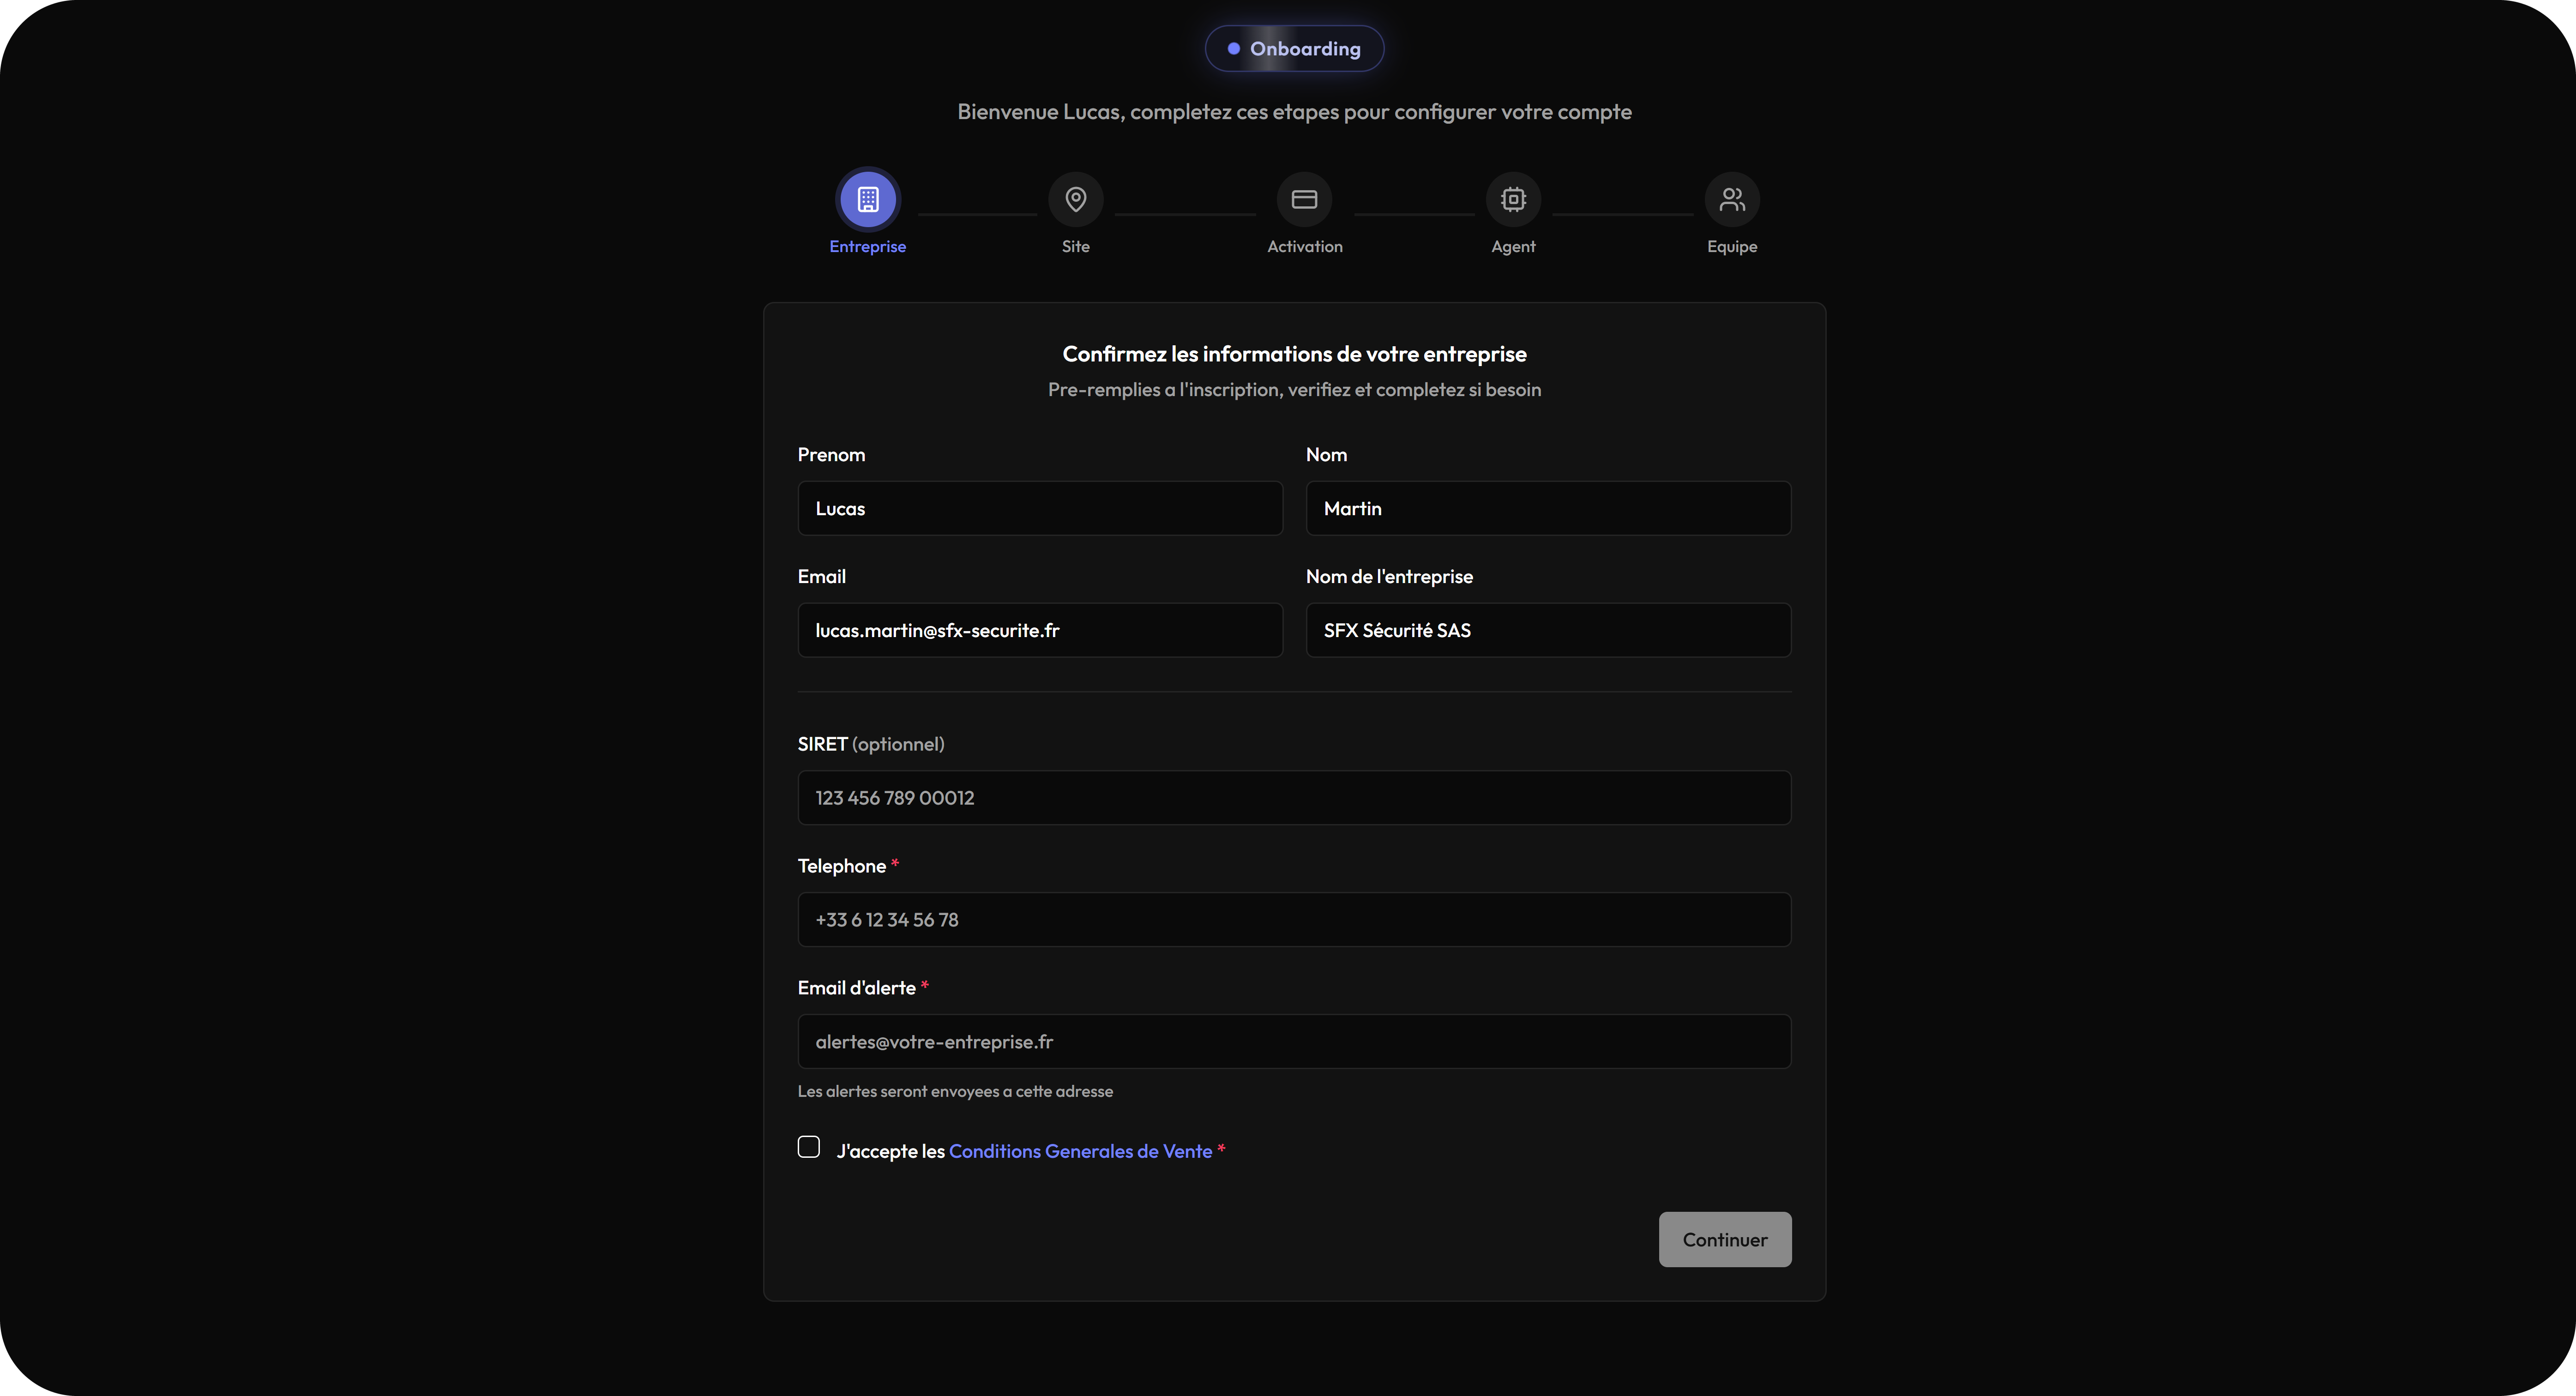This screenshot has height=1396, width=2576.
Task: Click the 'Nom de l'entreprise' label
Action: point(1389,576)
